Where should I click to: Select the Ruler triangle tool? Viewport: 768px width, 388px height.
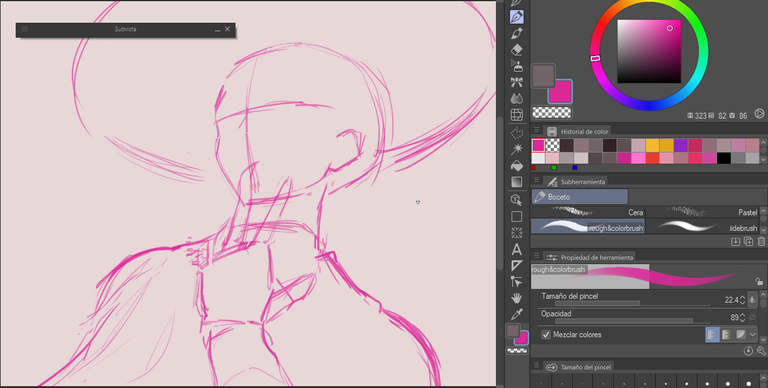(x=516, y=266)
